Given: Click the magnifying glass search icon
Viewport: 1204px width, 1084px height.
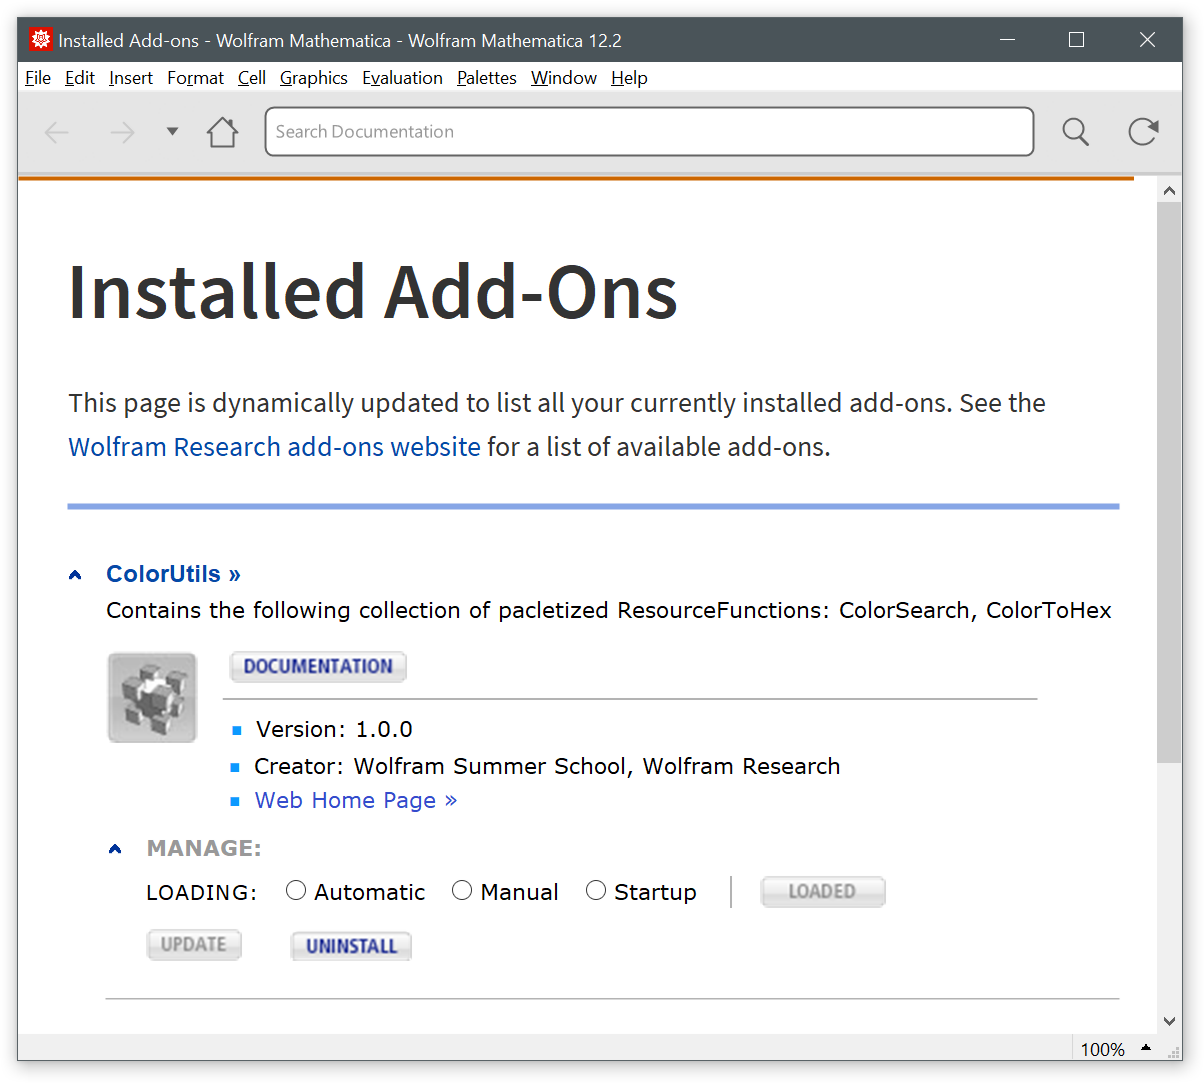Looking at the screenshot, I should click(x=1075, y=132).
